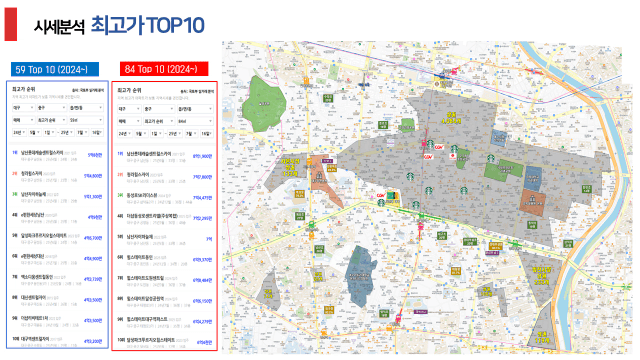Open the 대구 city dropdown in 59 panel
This screenshot has width=640, height=360.
(x=23, y=108)
